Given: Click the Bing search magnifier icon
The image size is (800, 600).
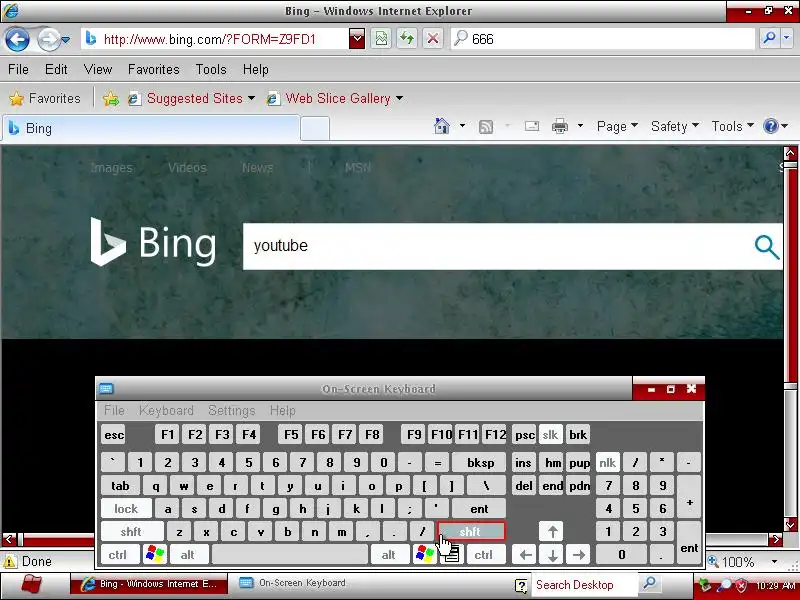Looking at the screenshot, I should tap(767, 247).
